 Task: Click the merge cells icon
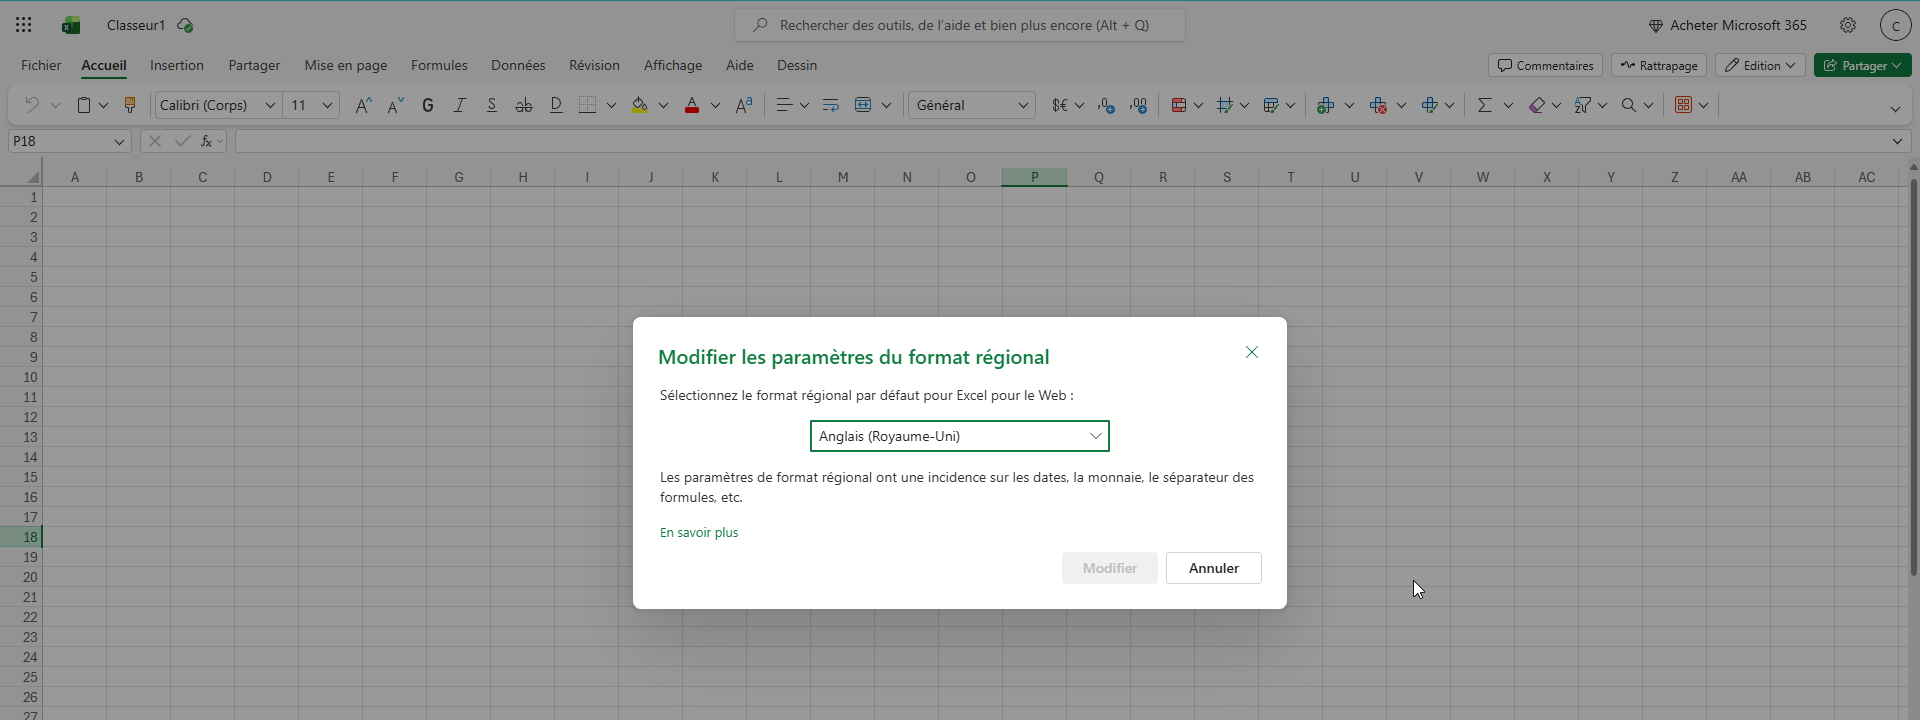pos(863,105)
